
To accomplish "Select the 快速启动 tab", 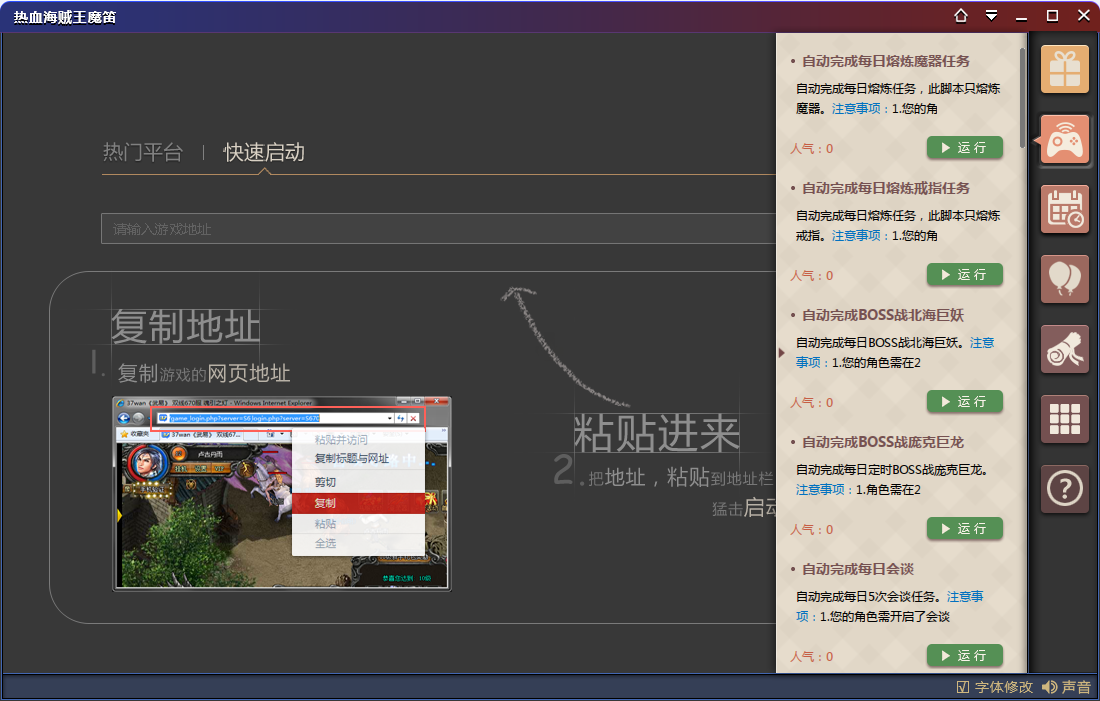I will click(x=265, y=153).
